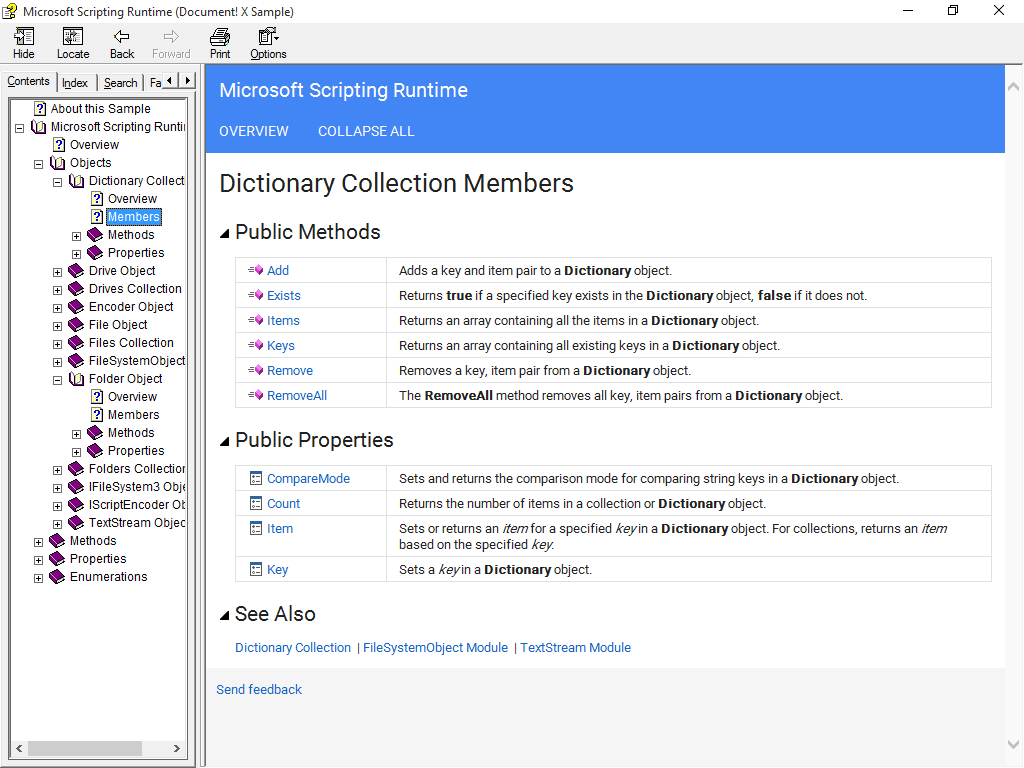1024x768 pixels.
Task: Collapse the Public Methods section
Action: tap(225, 233)
